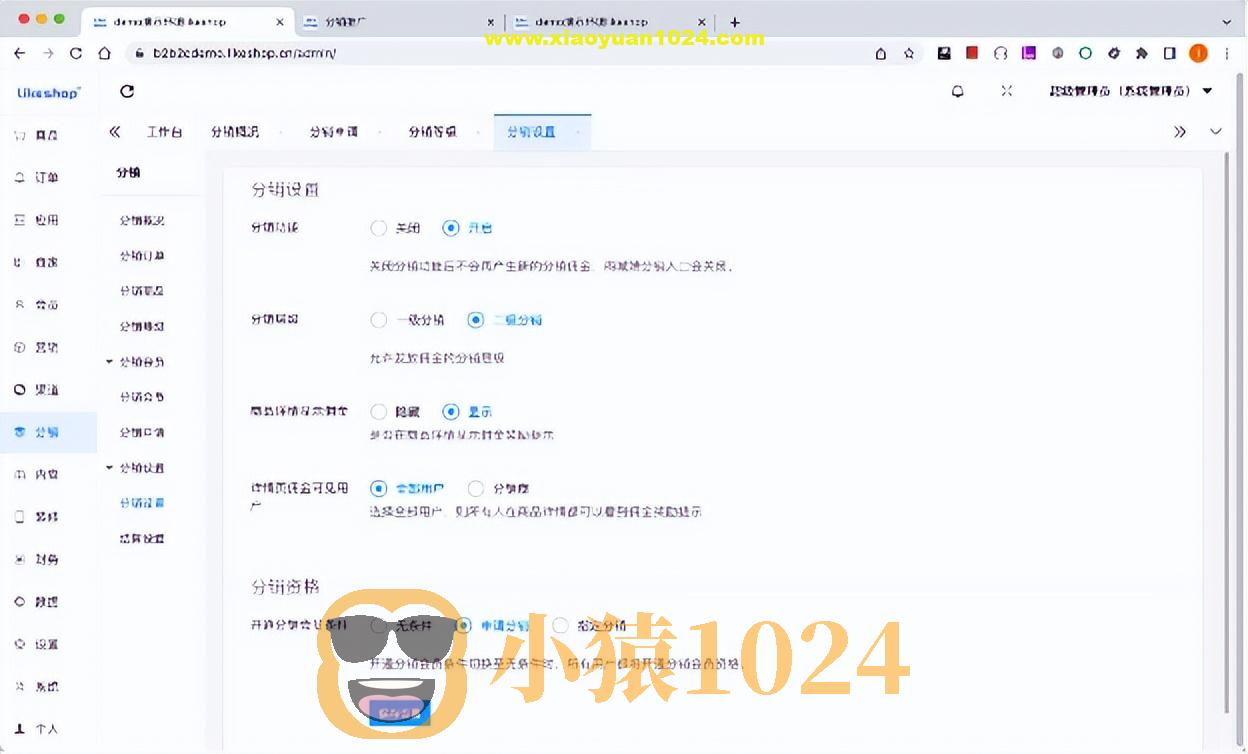Click the notification bell icon
Viewport: 1248px width, 754px height.
pos(957,90)
